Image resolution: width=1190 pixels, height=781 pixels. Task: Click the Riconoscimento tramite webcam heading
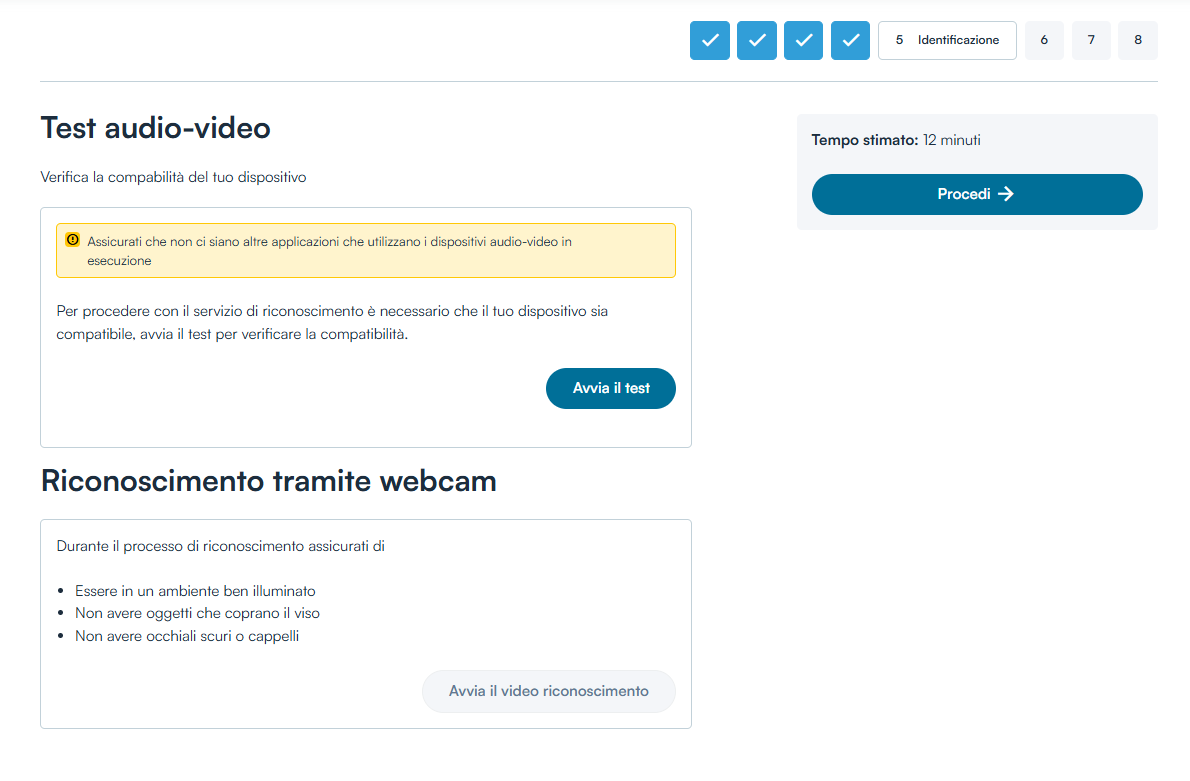268,481
